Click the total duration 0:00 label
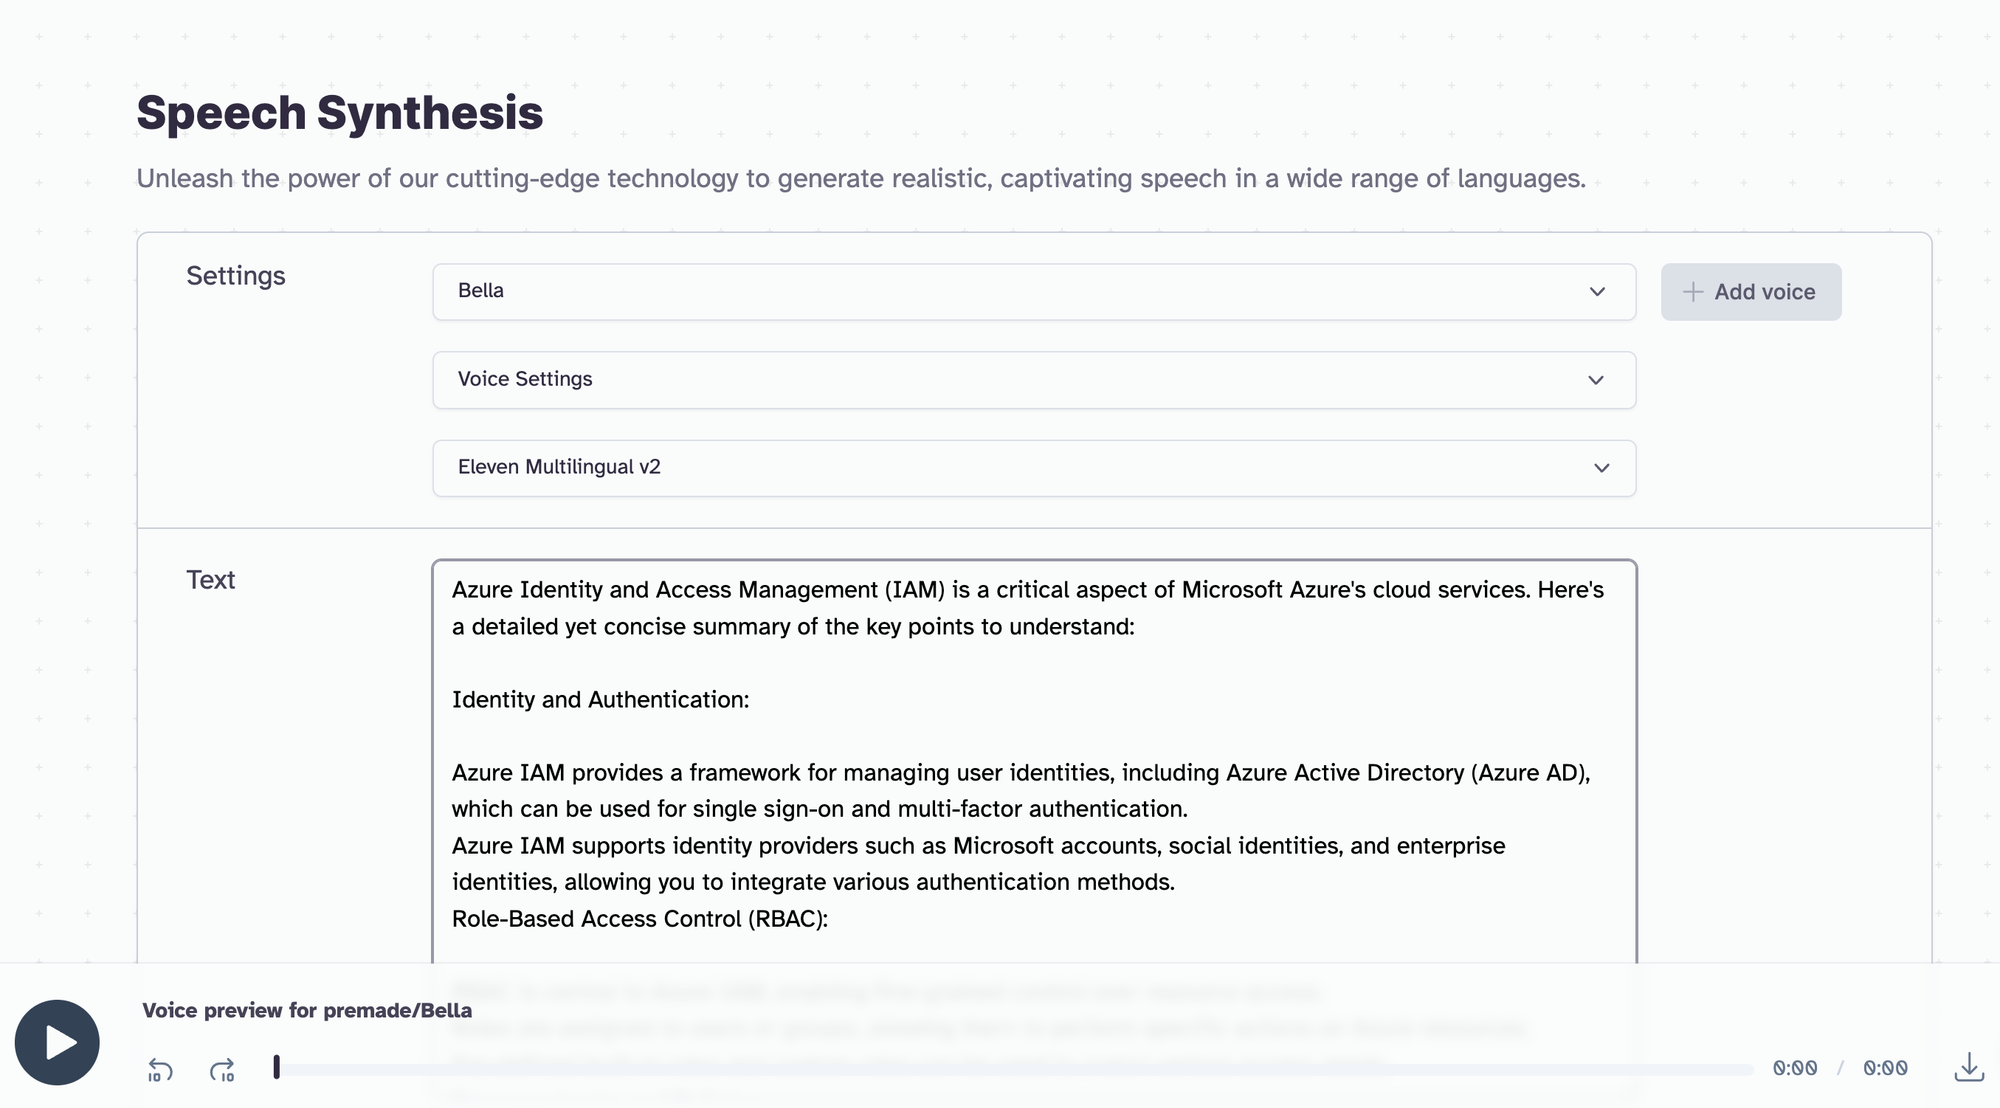Image resolution: width=2000 pixels, height=1108 pixels. point(1885,1068)
